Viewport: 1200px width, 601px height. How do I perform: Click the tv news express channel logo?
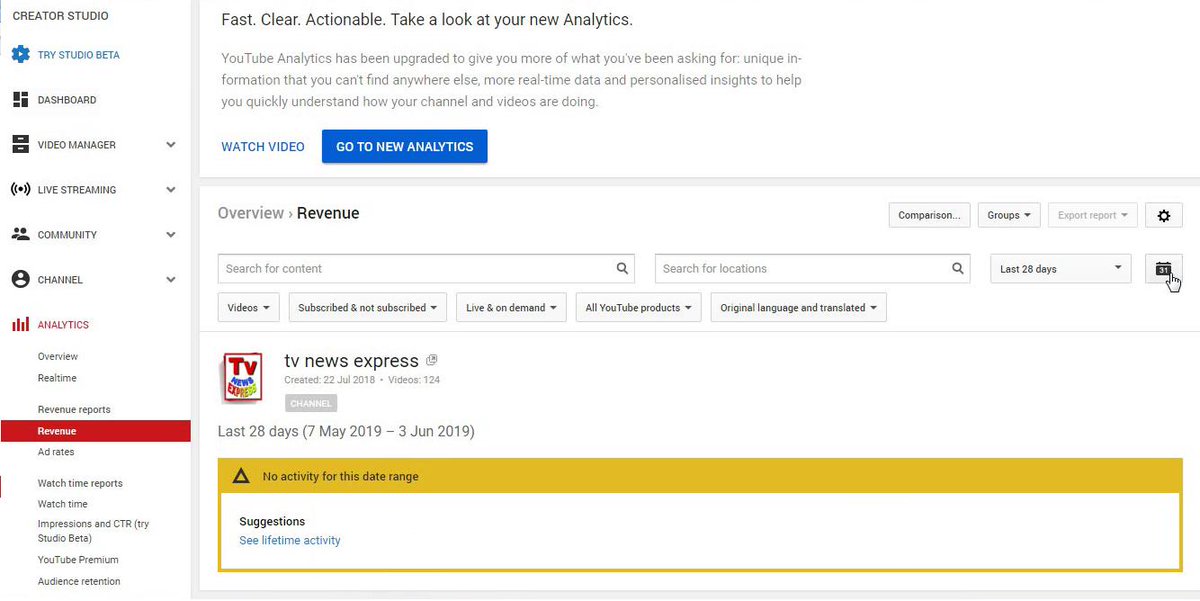(x=241, y=377)
